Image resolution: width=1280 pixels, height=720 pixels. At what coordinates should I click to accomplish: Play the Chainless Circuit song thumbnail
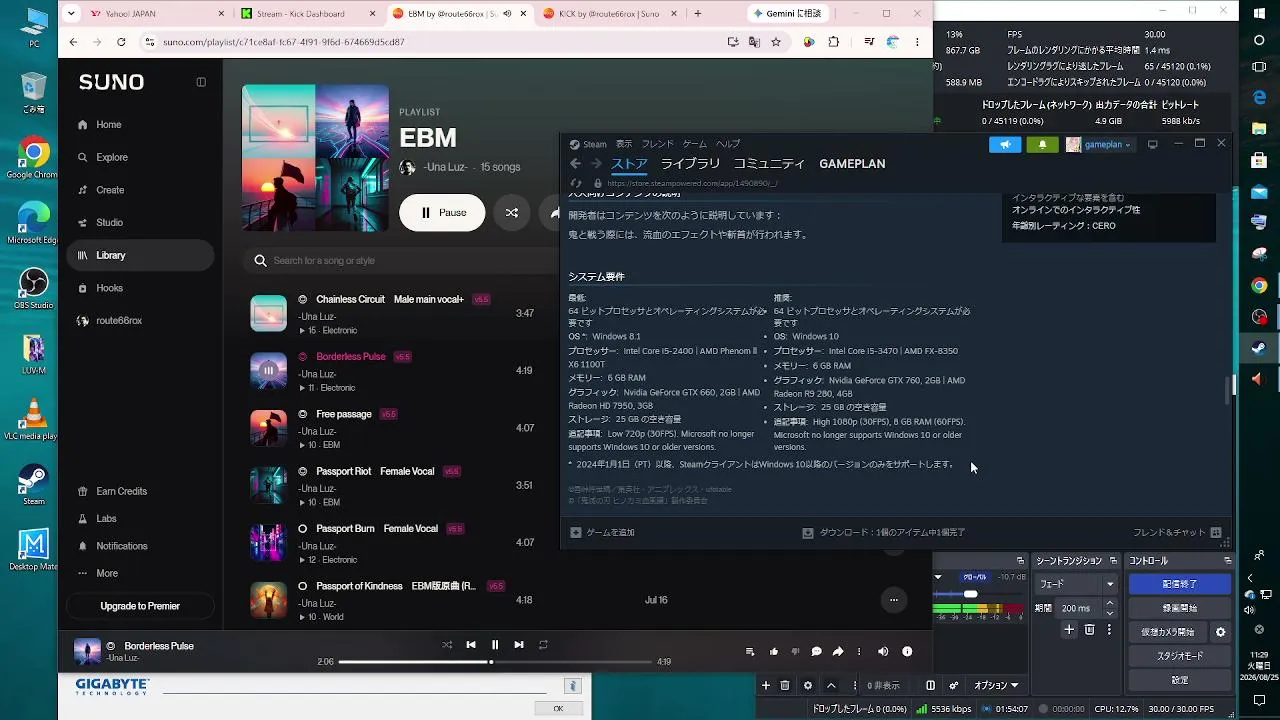(268, 313)
